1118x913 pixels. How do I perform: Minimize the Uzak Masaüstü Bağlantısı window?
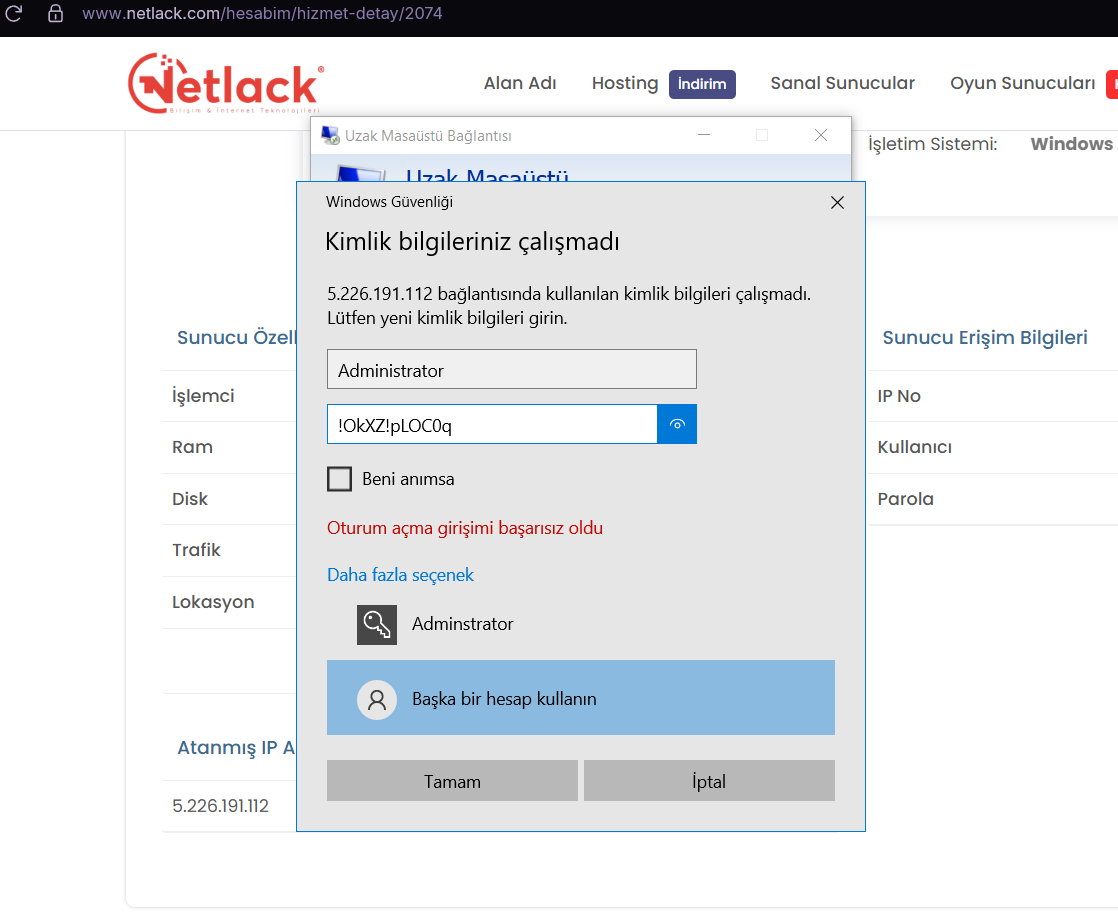pyautogui.click(x=704, y=136)
